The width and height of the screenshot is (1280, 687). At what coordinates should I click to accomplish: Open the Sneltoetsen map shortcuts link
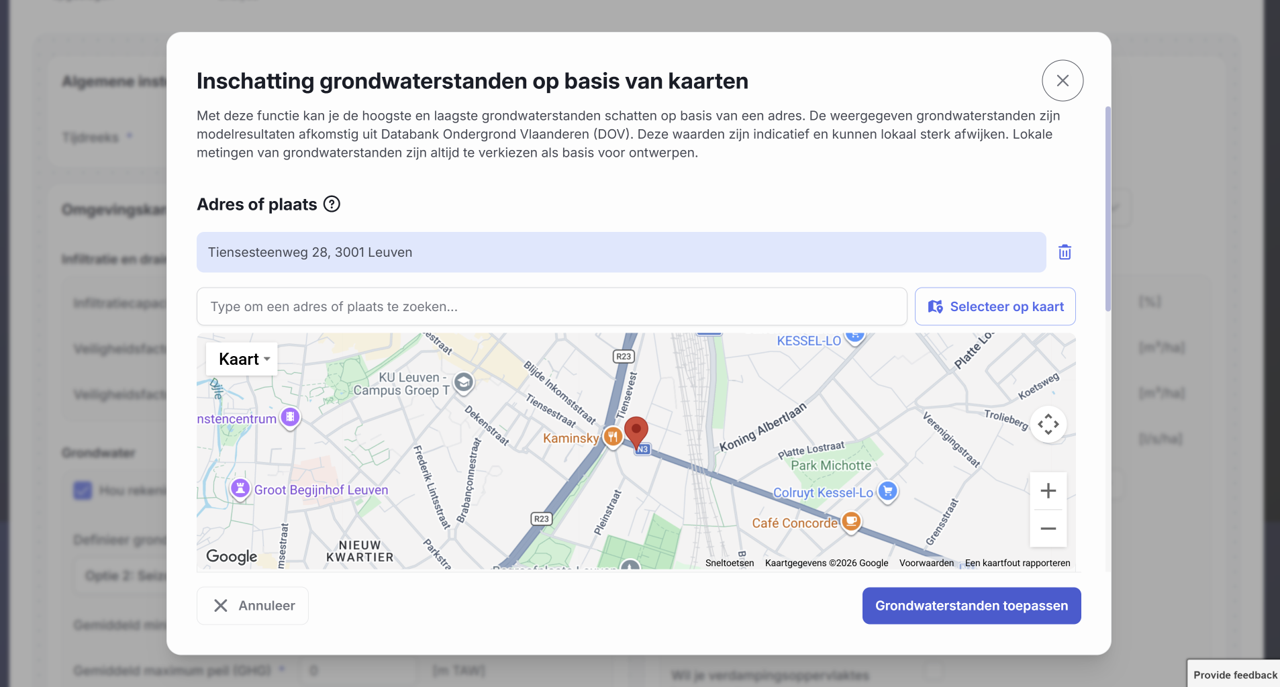(x=729, y=563)
